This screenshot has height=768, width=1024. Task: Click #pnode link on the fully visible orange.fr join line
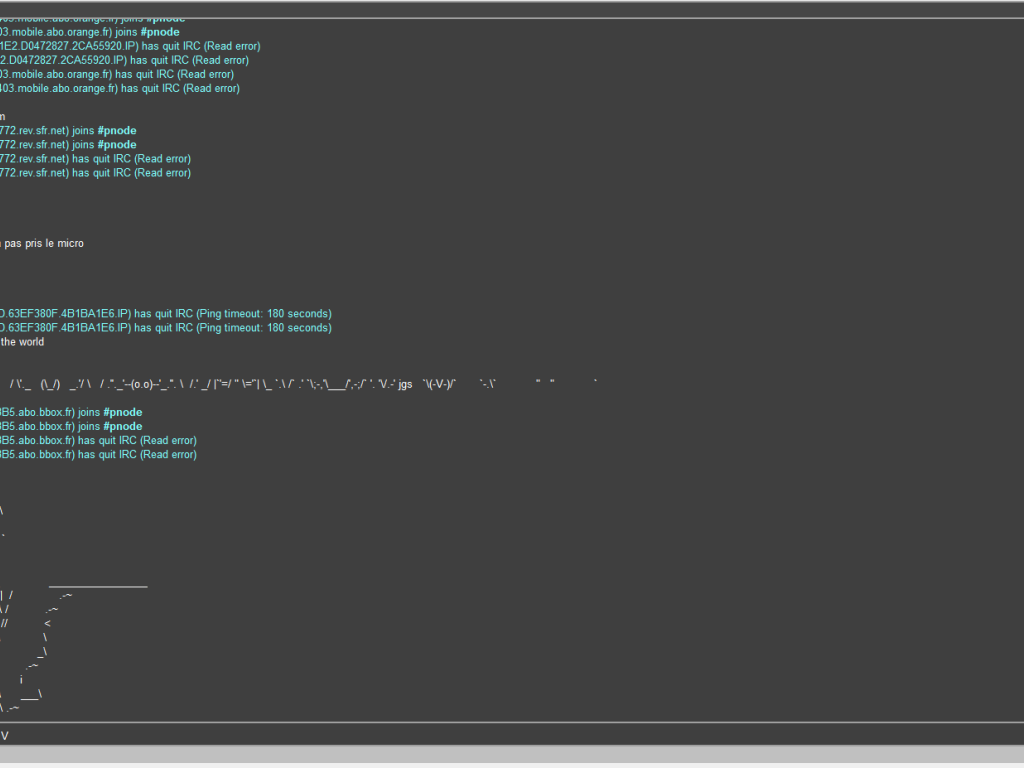pos(160,32)
